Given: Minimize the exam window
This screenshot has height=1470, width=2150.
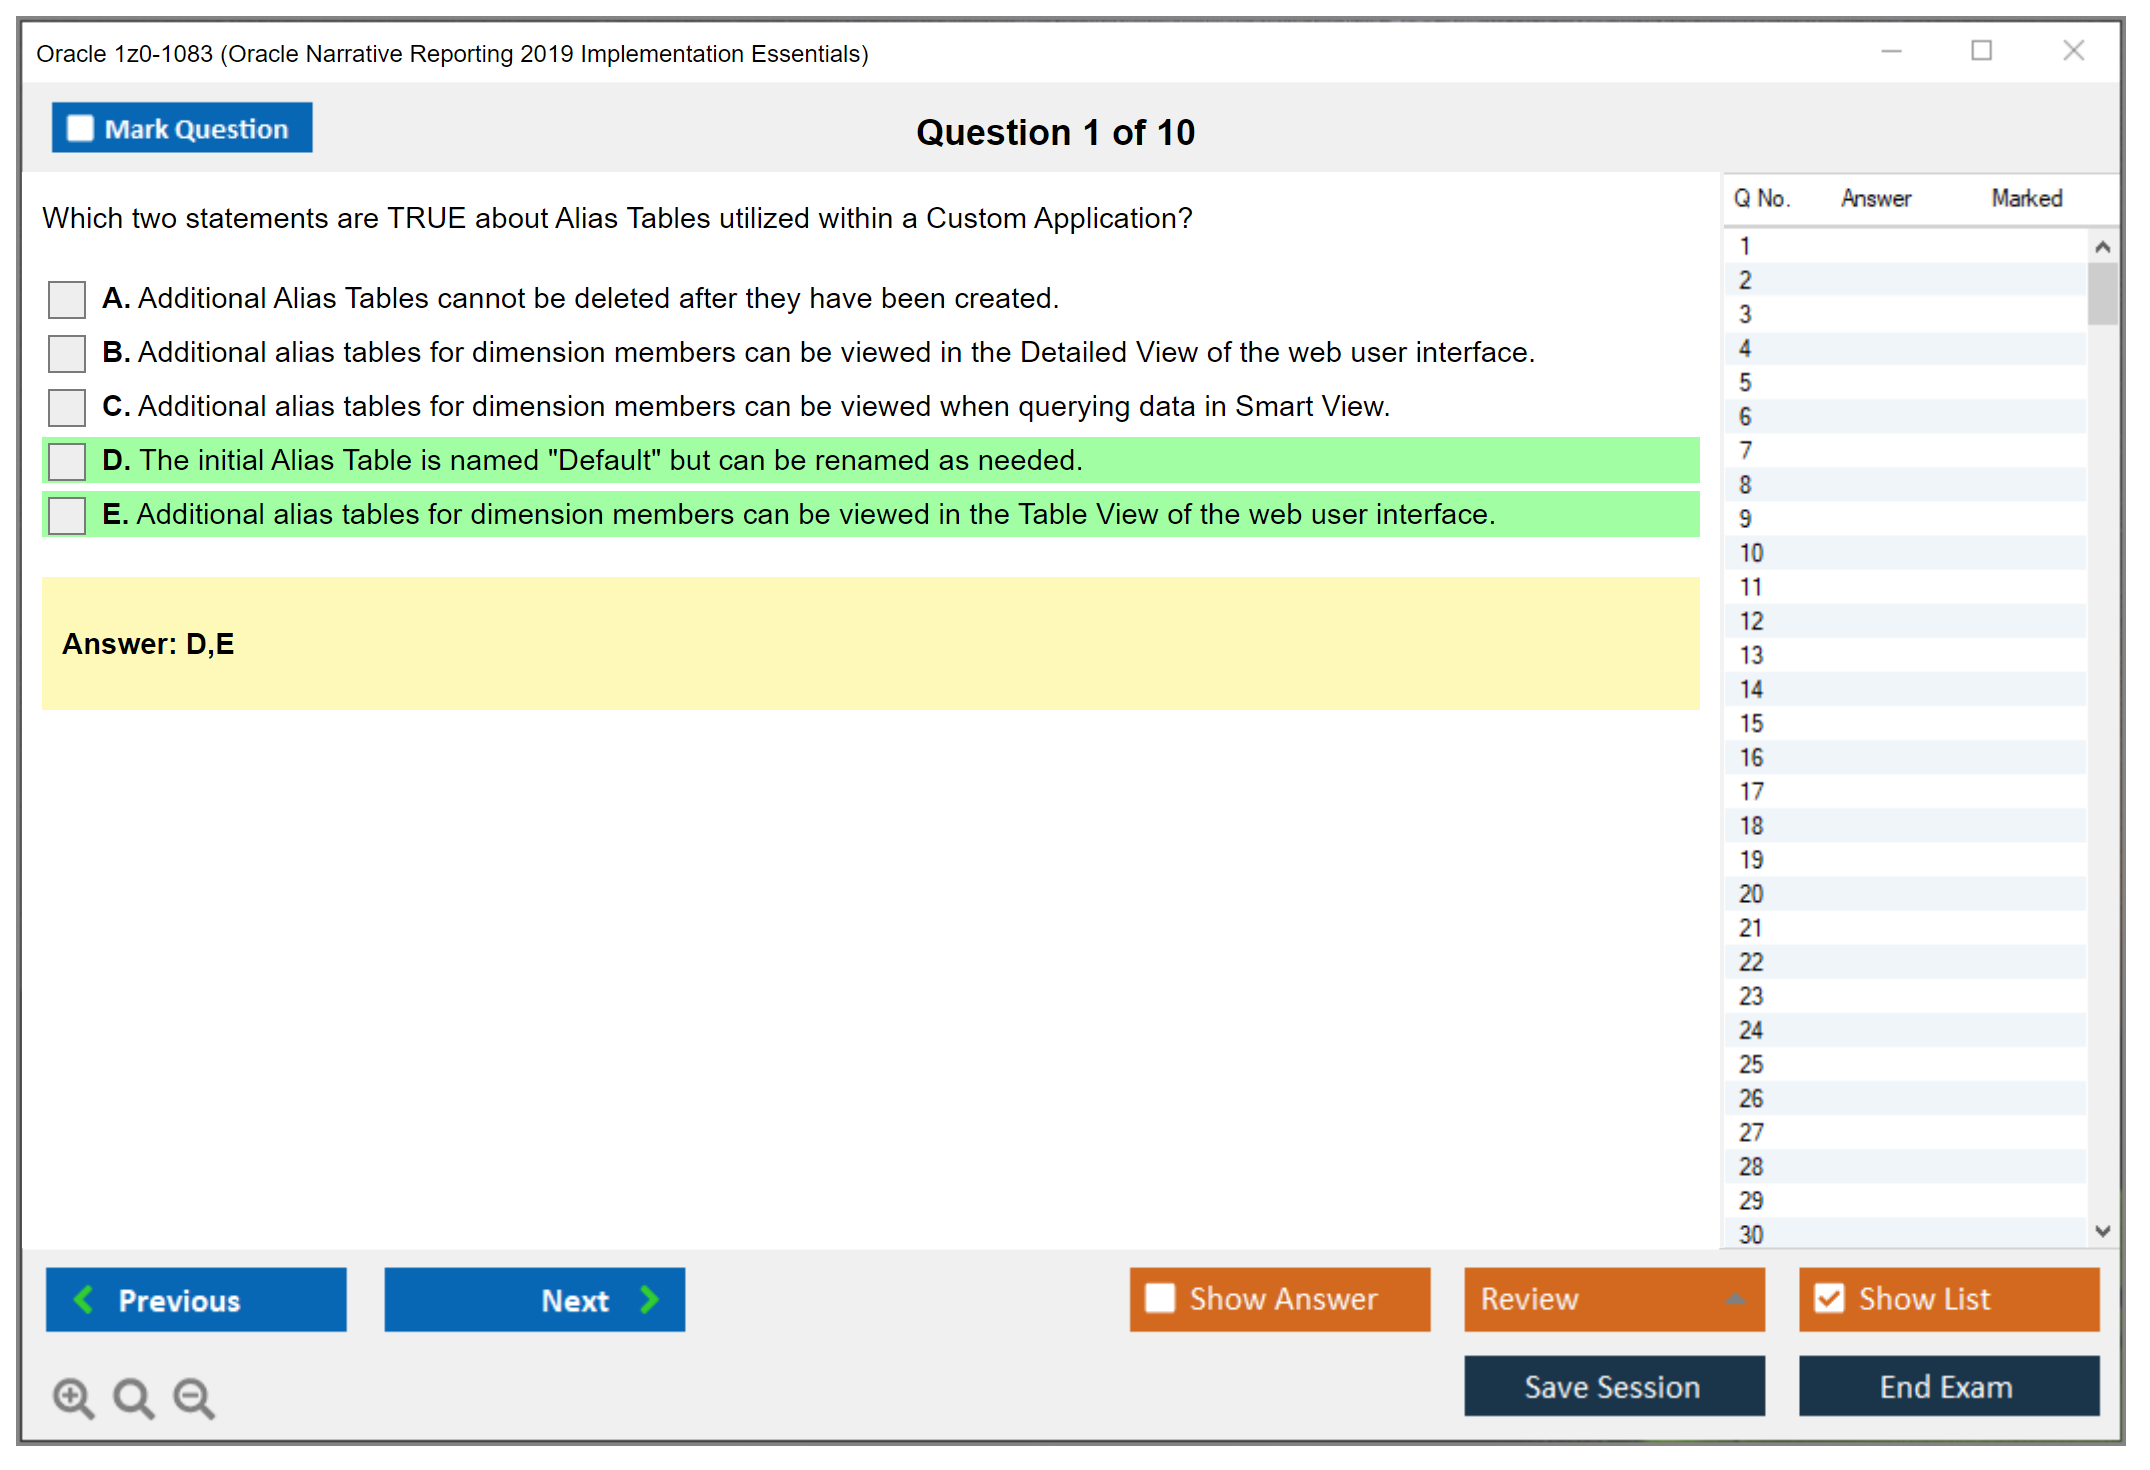Looking at the screenshot, I should (x=1891, y=51).
